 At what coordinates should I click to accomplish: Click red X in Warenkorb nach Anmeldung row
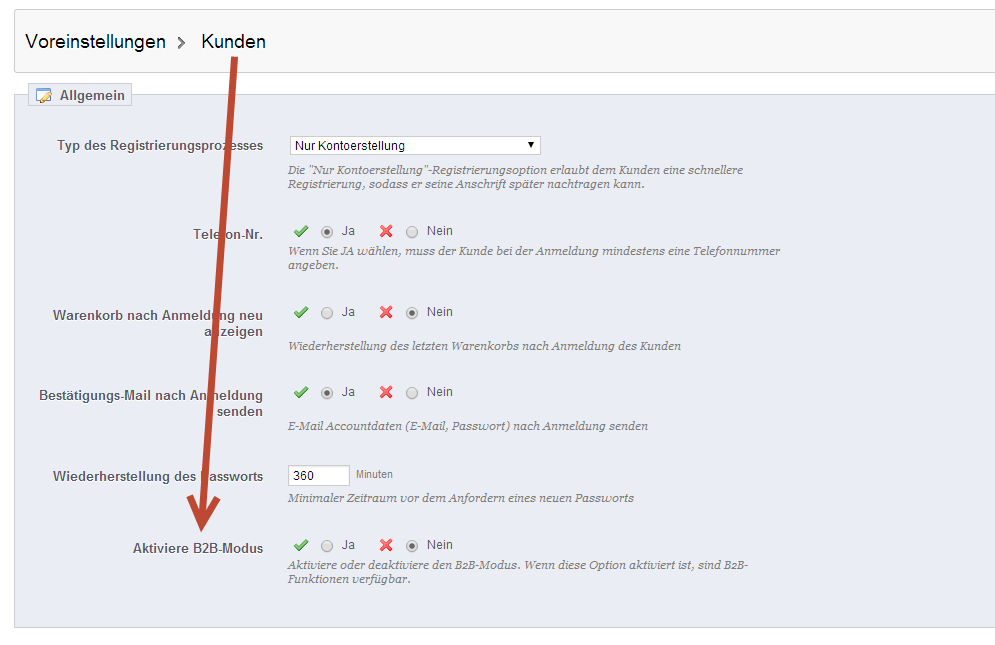386,312
